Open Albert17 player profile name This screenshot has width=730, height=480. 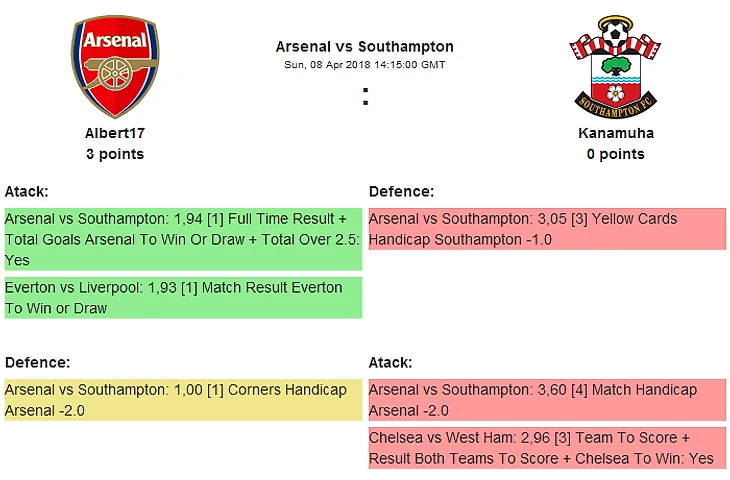coord(115,133)
